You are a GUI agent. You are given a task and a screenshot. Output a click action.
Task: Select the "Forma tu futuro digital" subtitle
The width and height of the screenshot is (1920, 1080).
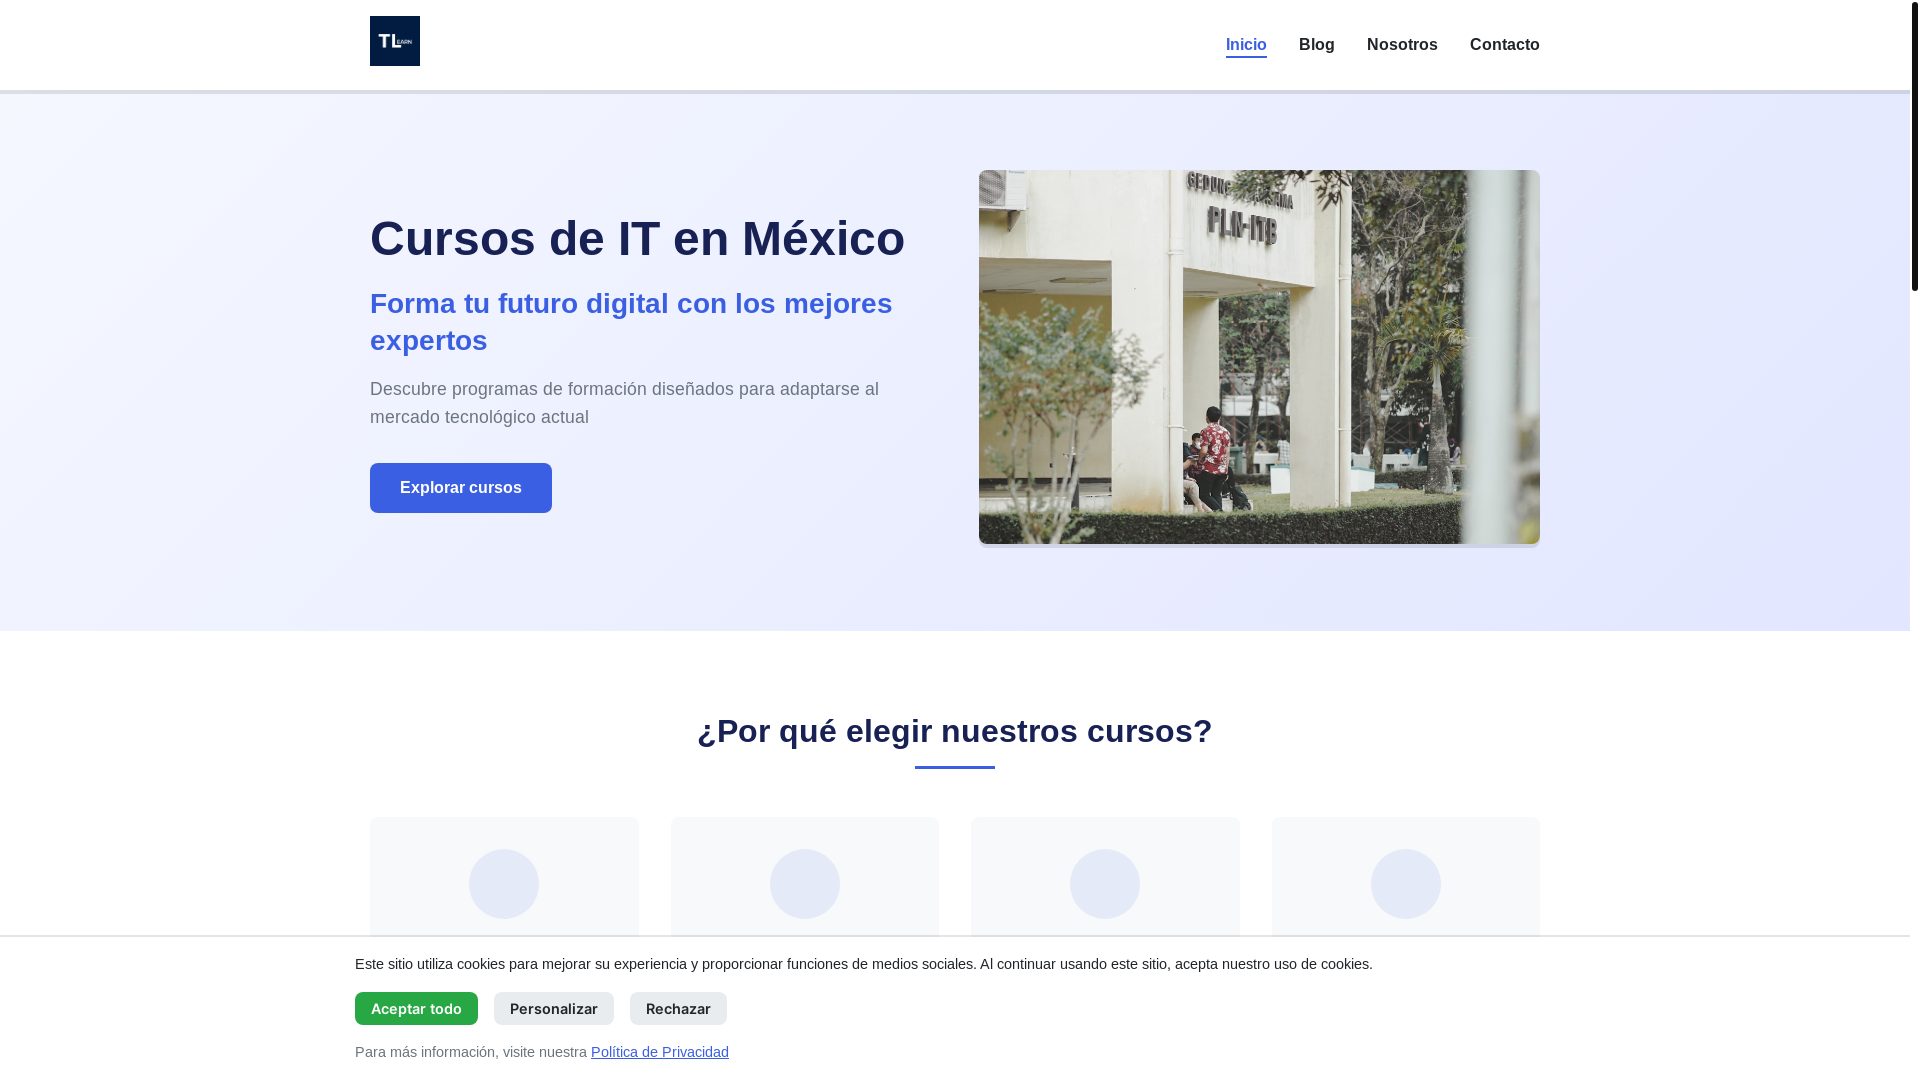tap(631, 322)
